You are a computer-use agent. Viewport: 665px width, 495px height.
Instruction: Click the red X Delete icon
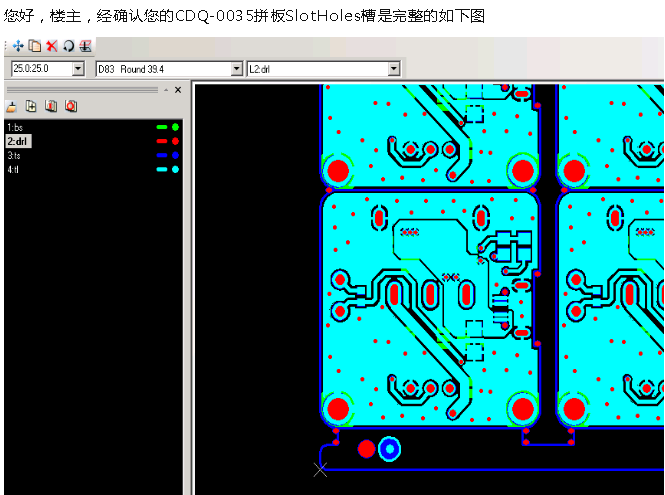tap(52, 46)
